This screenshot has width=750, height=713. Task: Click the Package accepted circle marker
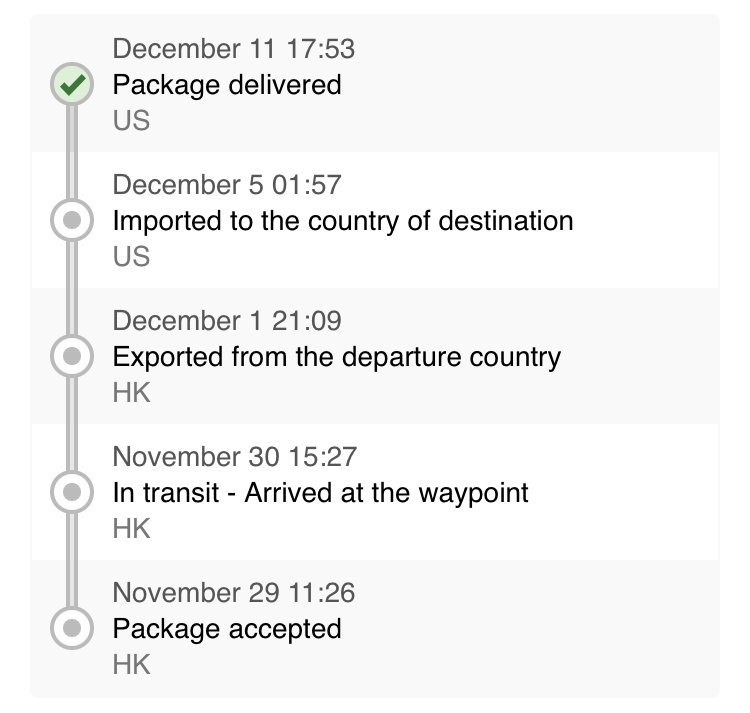[x=72, y=628]
